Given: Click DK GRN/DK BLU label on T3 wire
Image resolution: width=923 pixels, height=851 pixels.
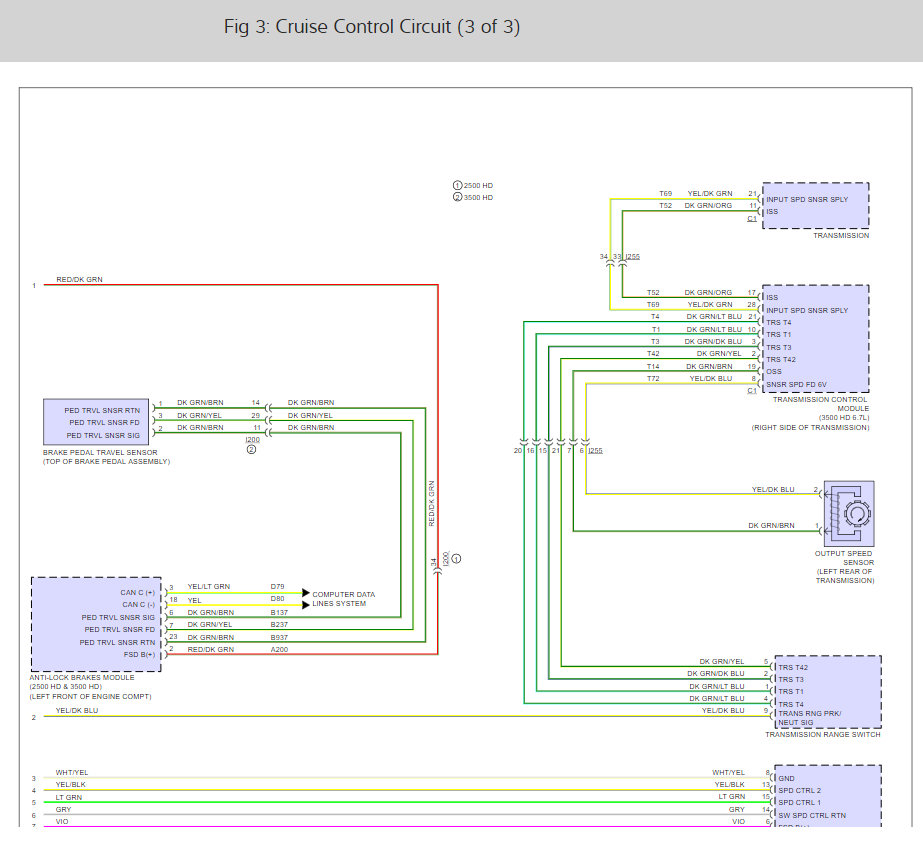Looking at the screenshot, I should (x=713, y=342).
